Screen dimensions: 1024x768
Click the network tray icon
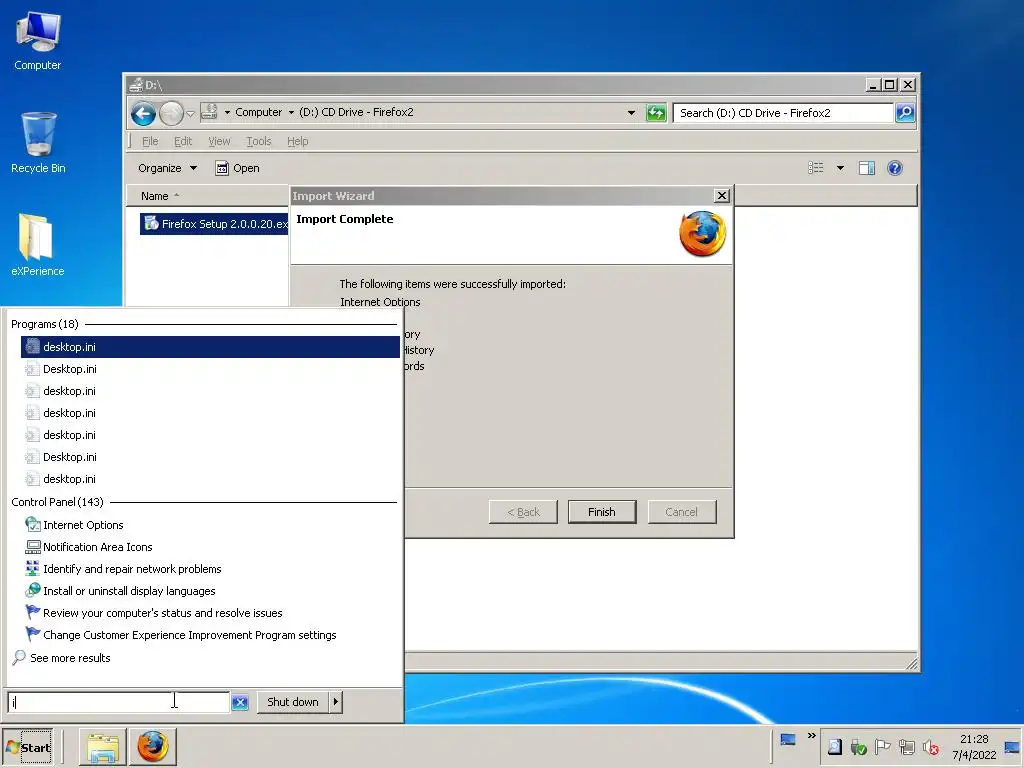[906, 747]
